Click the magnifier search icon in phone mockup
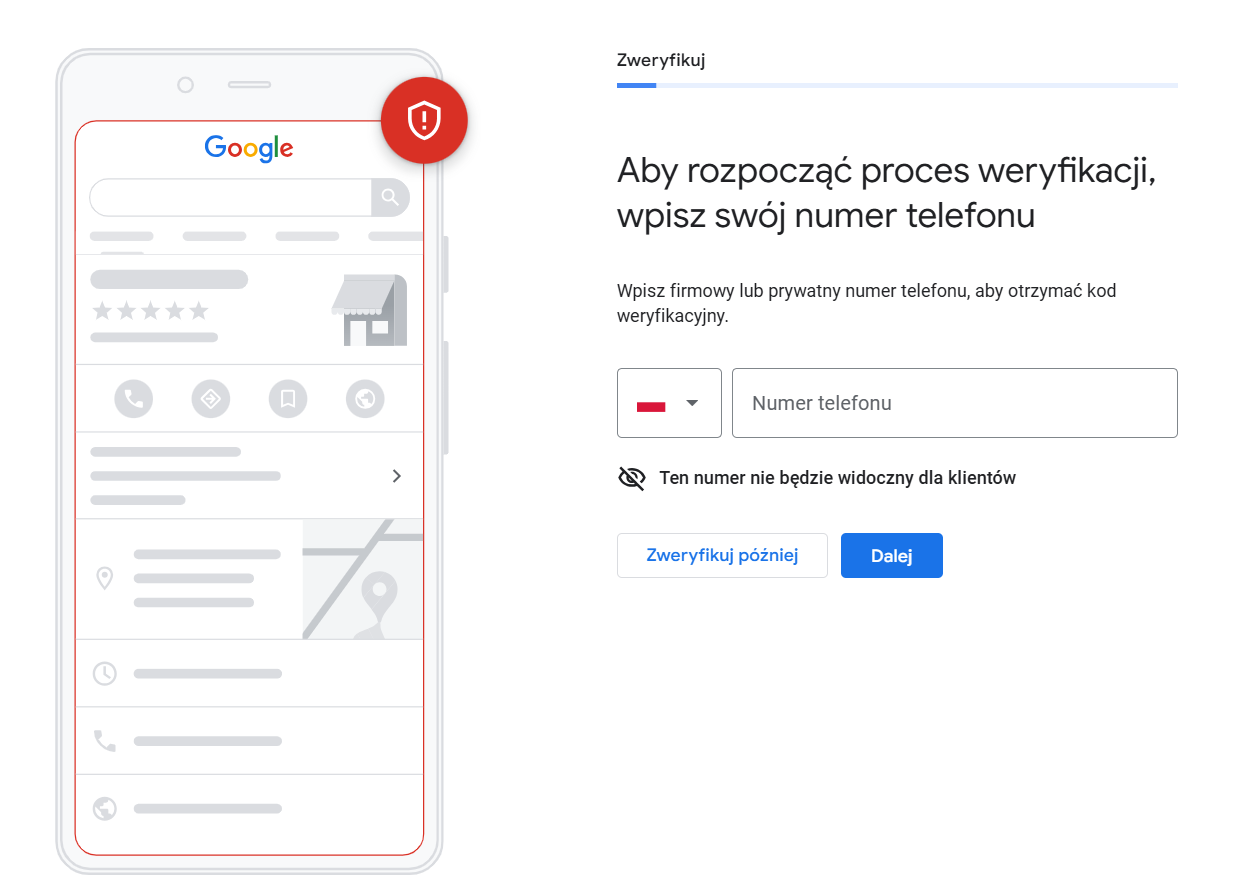The image size is (1257, 877). (390, 197)
